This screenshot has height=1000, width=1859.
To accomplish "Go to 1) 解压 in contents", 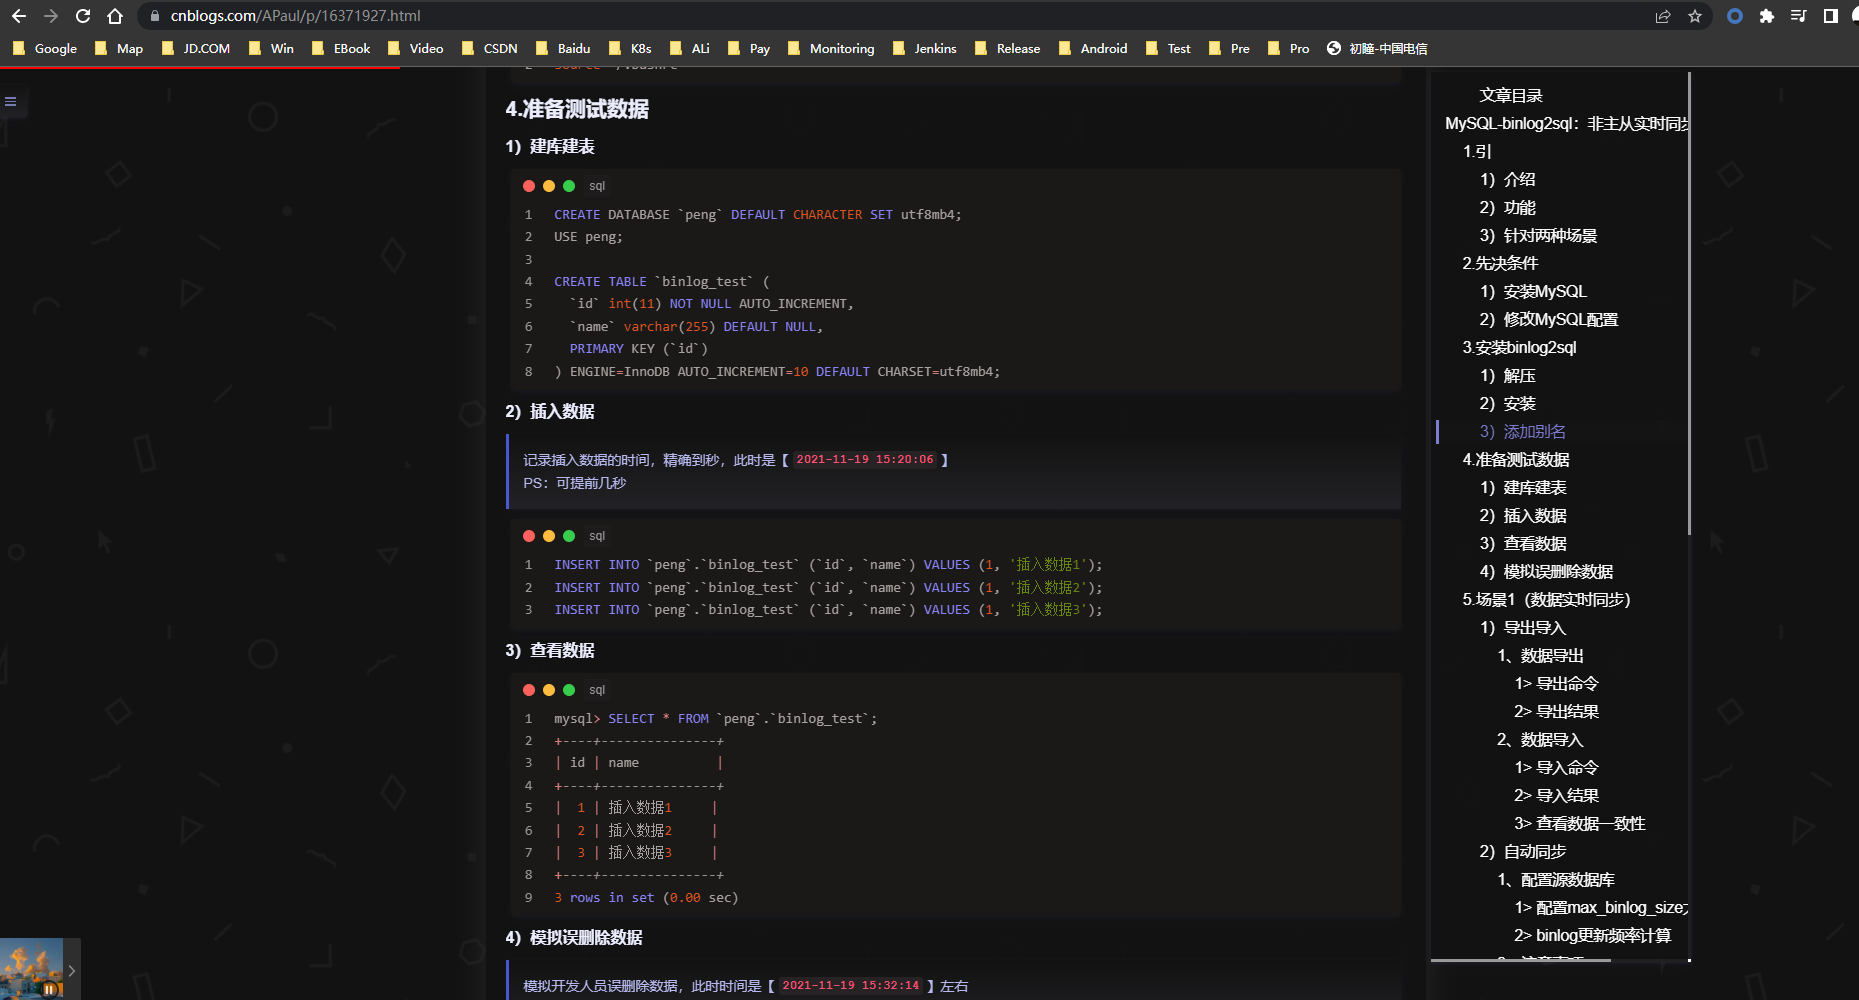I will (1508, 375).
